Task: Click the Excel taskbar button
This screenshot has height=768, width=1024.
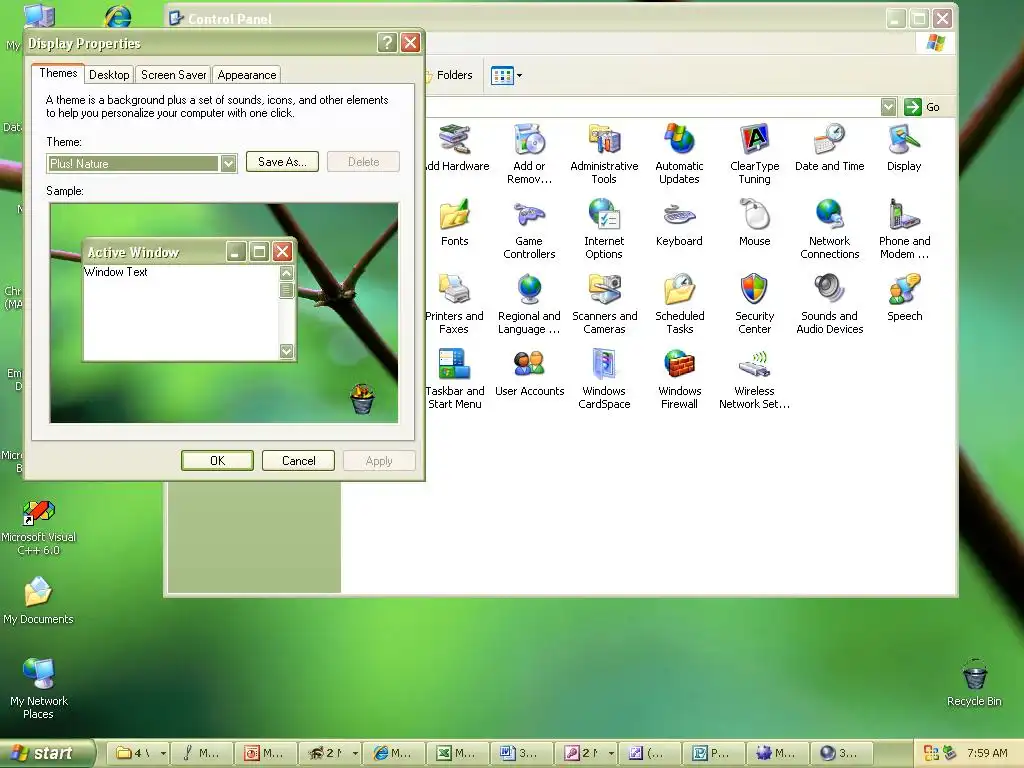Action: pos(456,753)
